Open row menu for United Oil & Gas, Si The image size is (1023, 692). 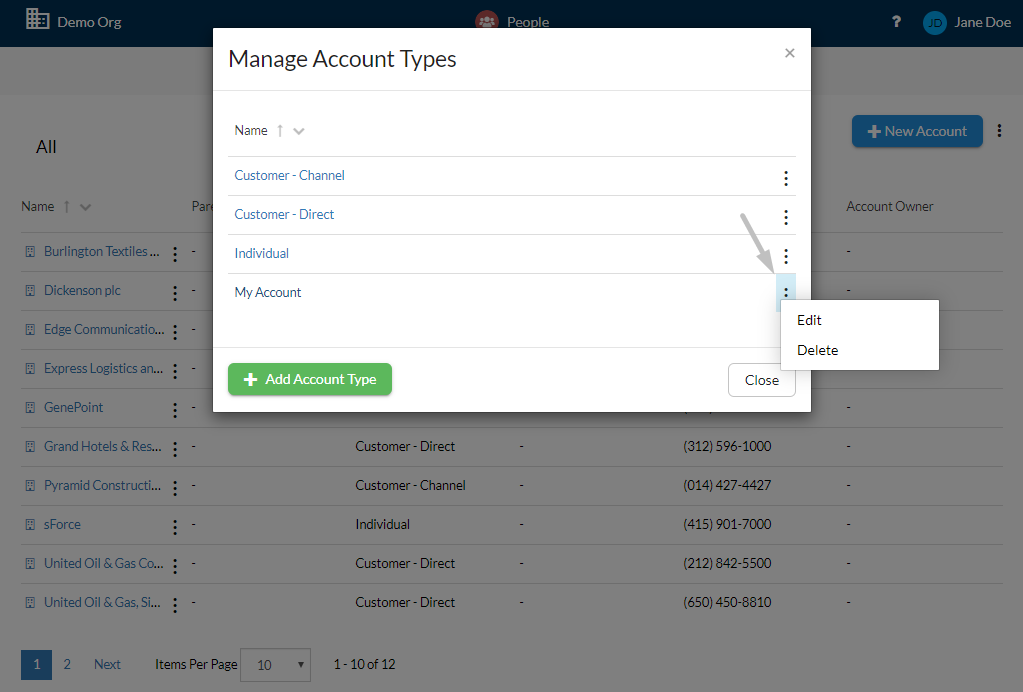175,605
